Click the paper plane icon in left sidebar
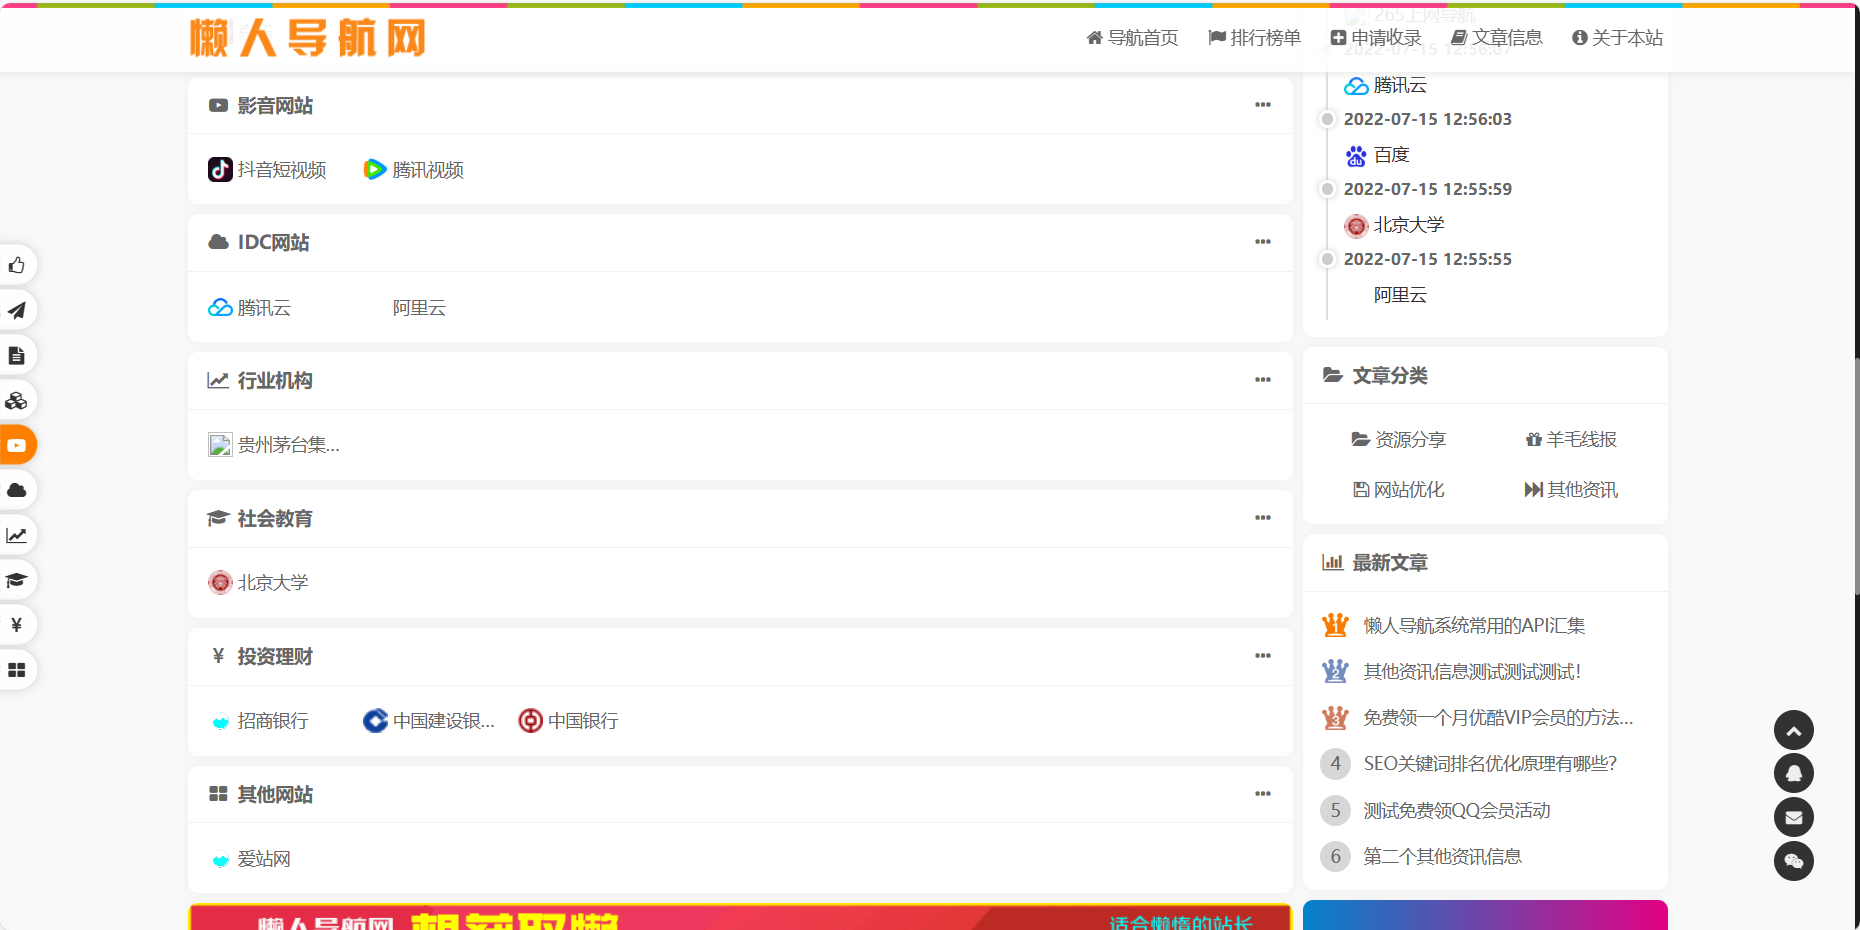This screenshot has width=1860, height=930. click(17, 310)
